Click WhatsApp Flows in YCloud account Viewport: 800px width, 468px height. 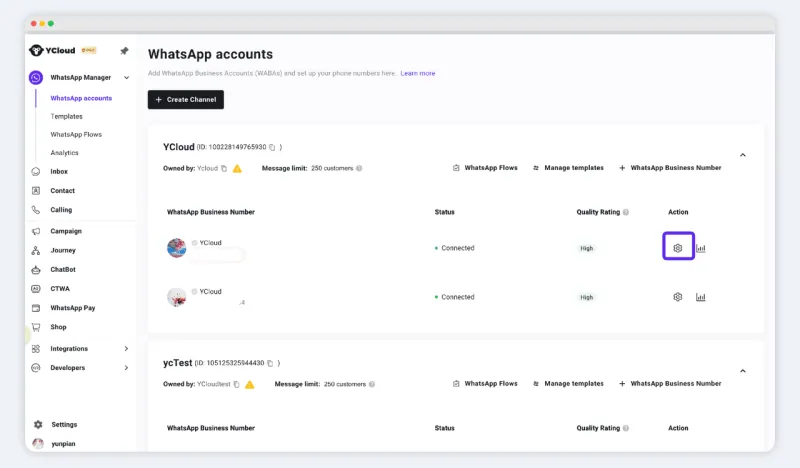coord(485,168)
